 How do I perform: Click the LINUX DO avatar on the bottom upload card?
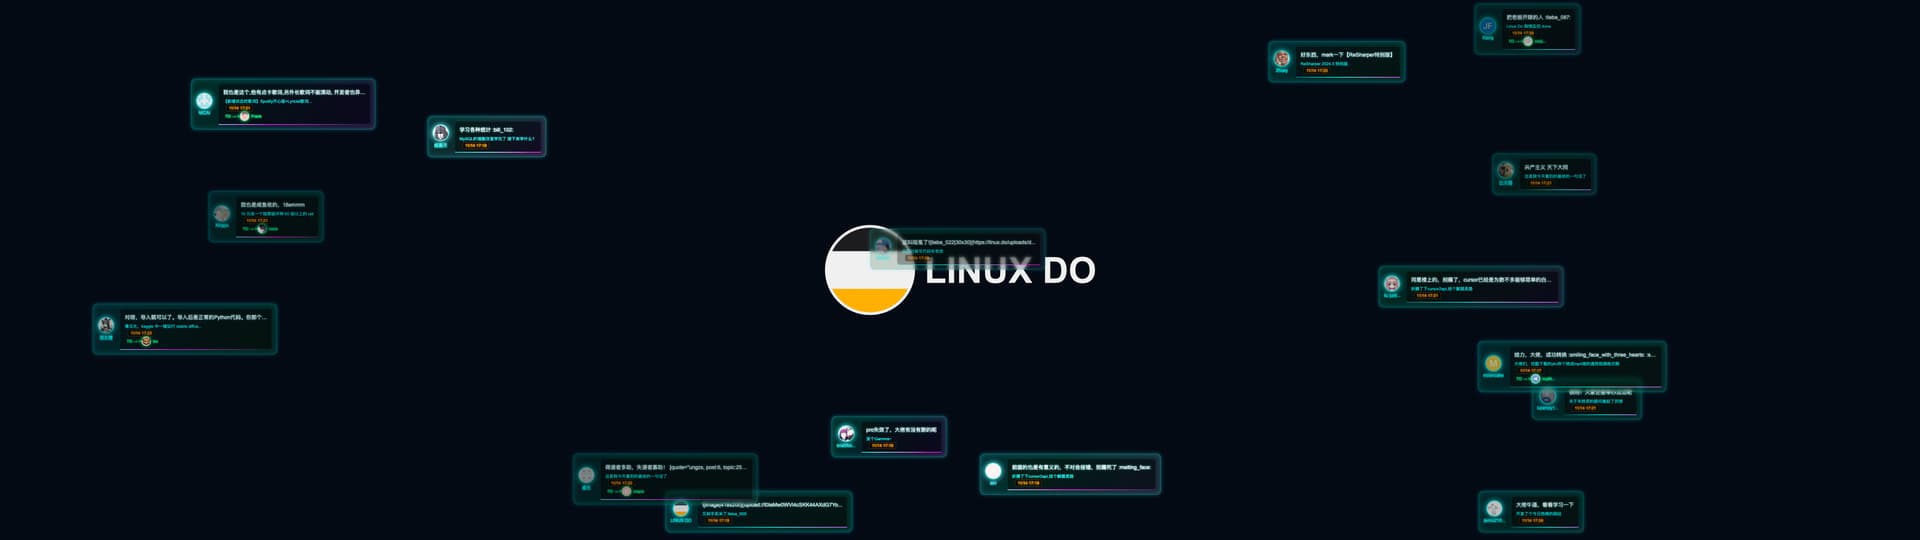680,508
